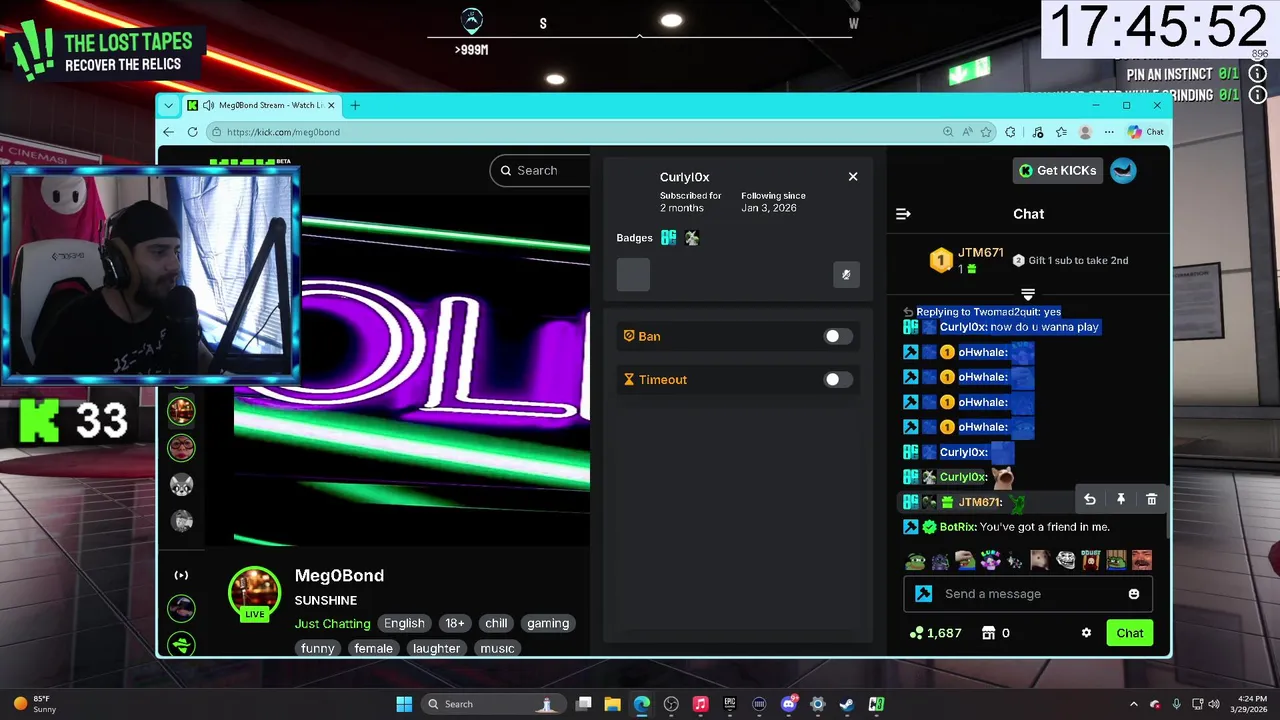The image size is (1280, 720).
Task: Click CurlyI0x username in 'now do u wanna play' message
Action: [x=962, y=327]
